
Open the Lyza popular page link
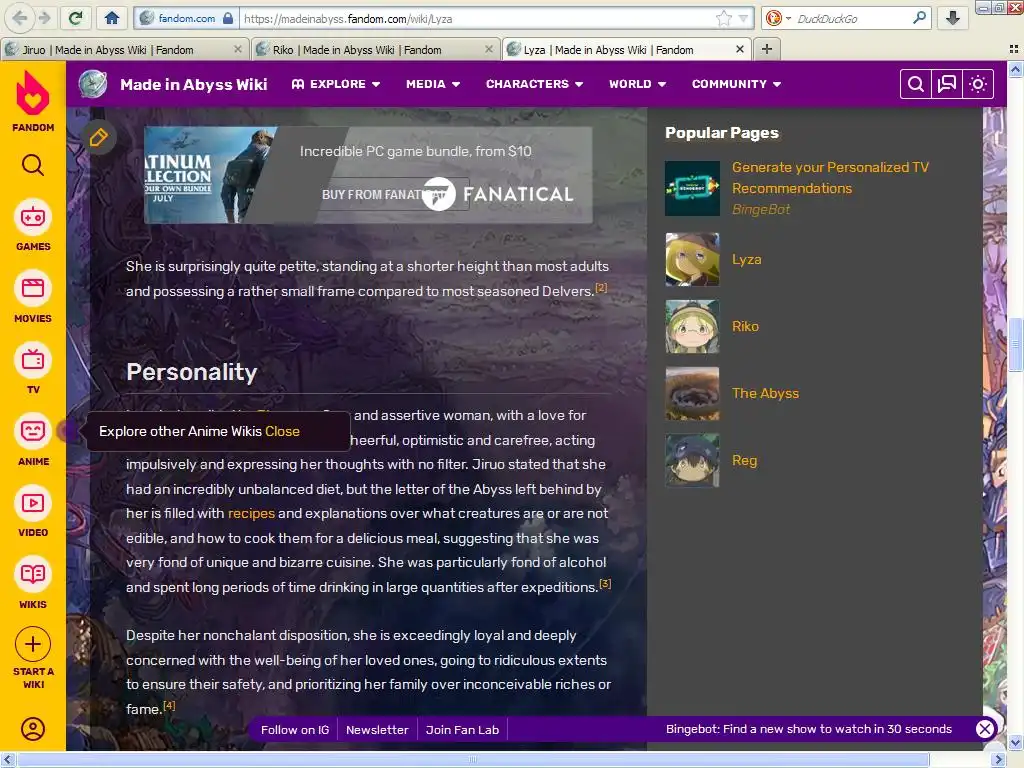pos(746,259)
